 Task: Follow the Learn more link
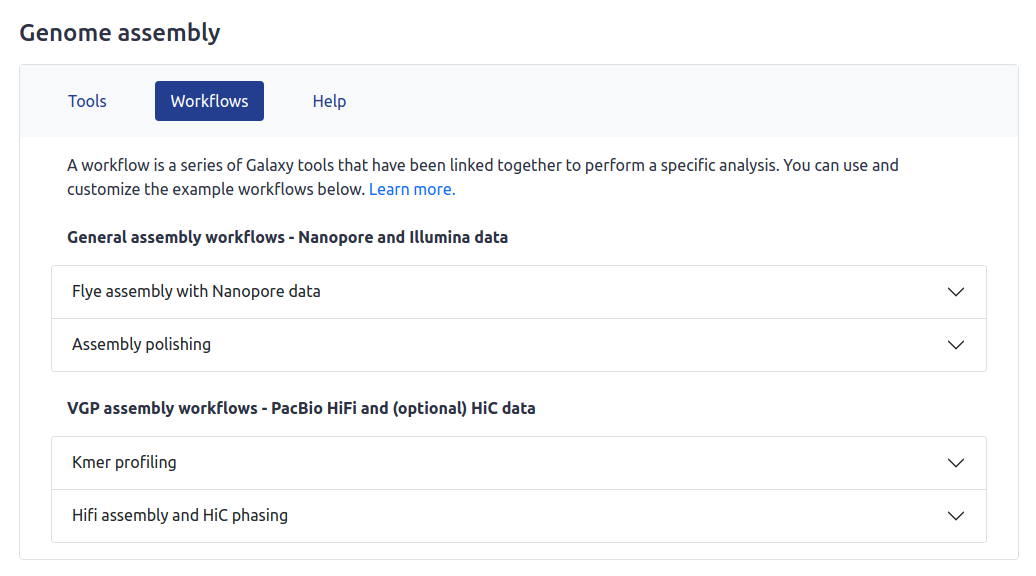coord(412,189)
